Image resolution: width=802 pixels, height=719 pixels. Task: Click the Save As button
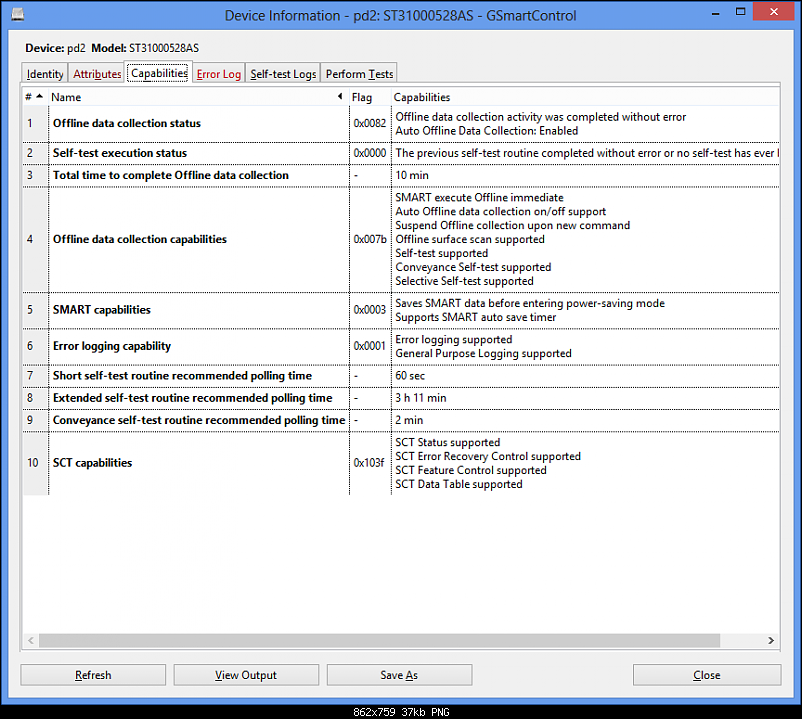tap(399, 675)
